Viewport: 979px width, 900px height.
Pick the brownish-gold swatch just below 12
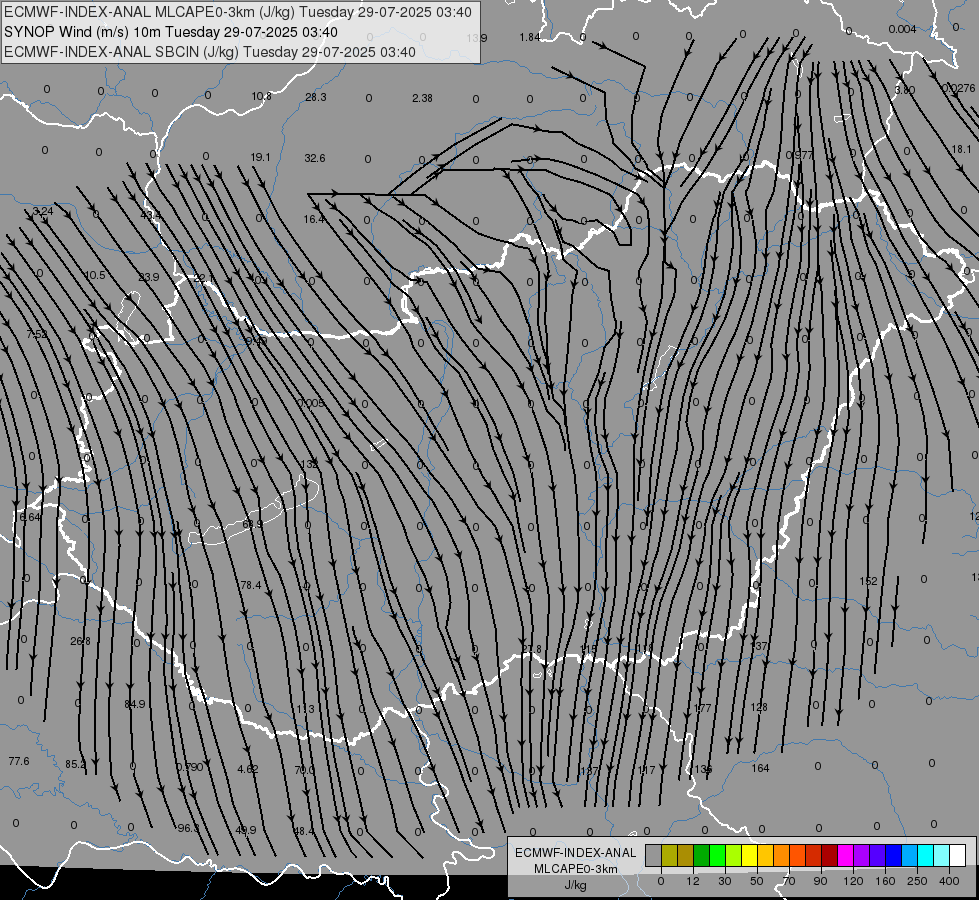click(x=686, y=855)
